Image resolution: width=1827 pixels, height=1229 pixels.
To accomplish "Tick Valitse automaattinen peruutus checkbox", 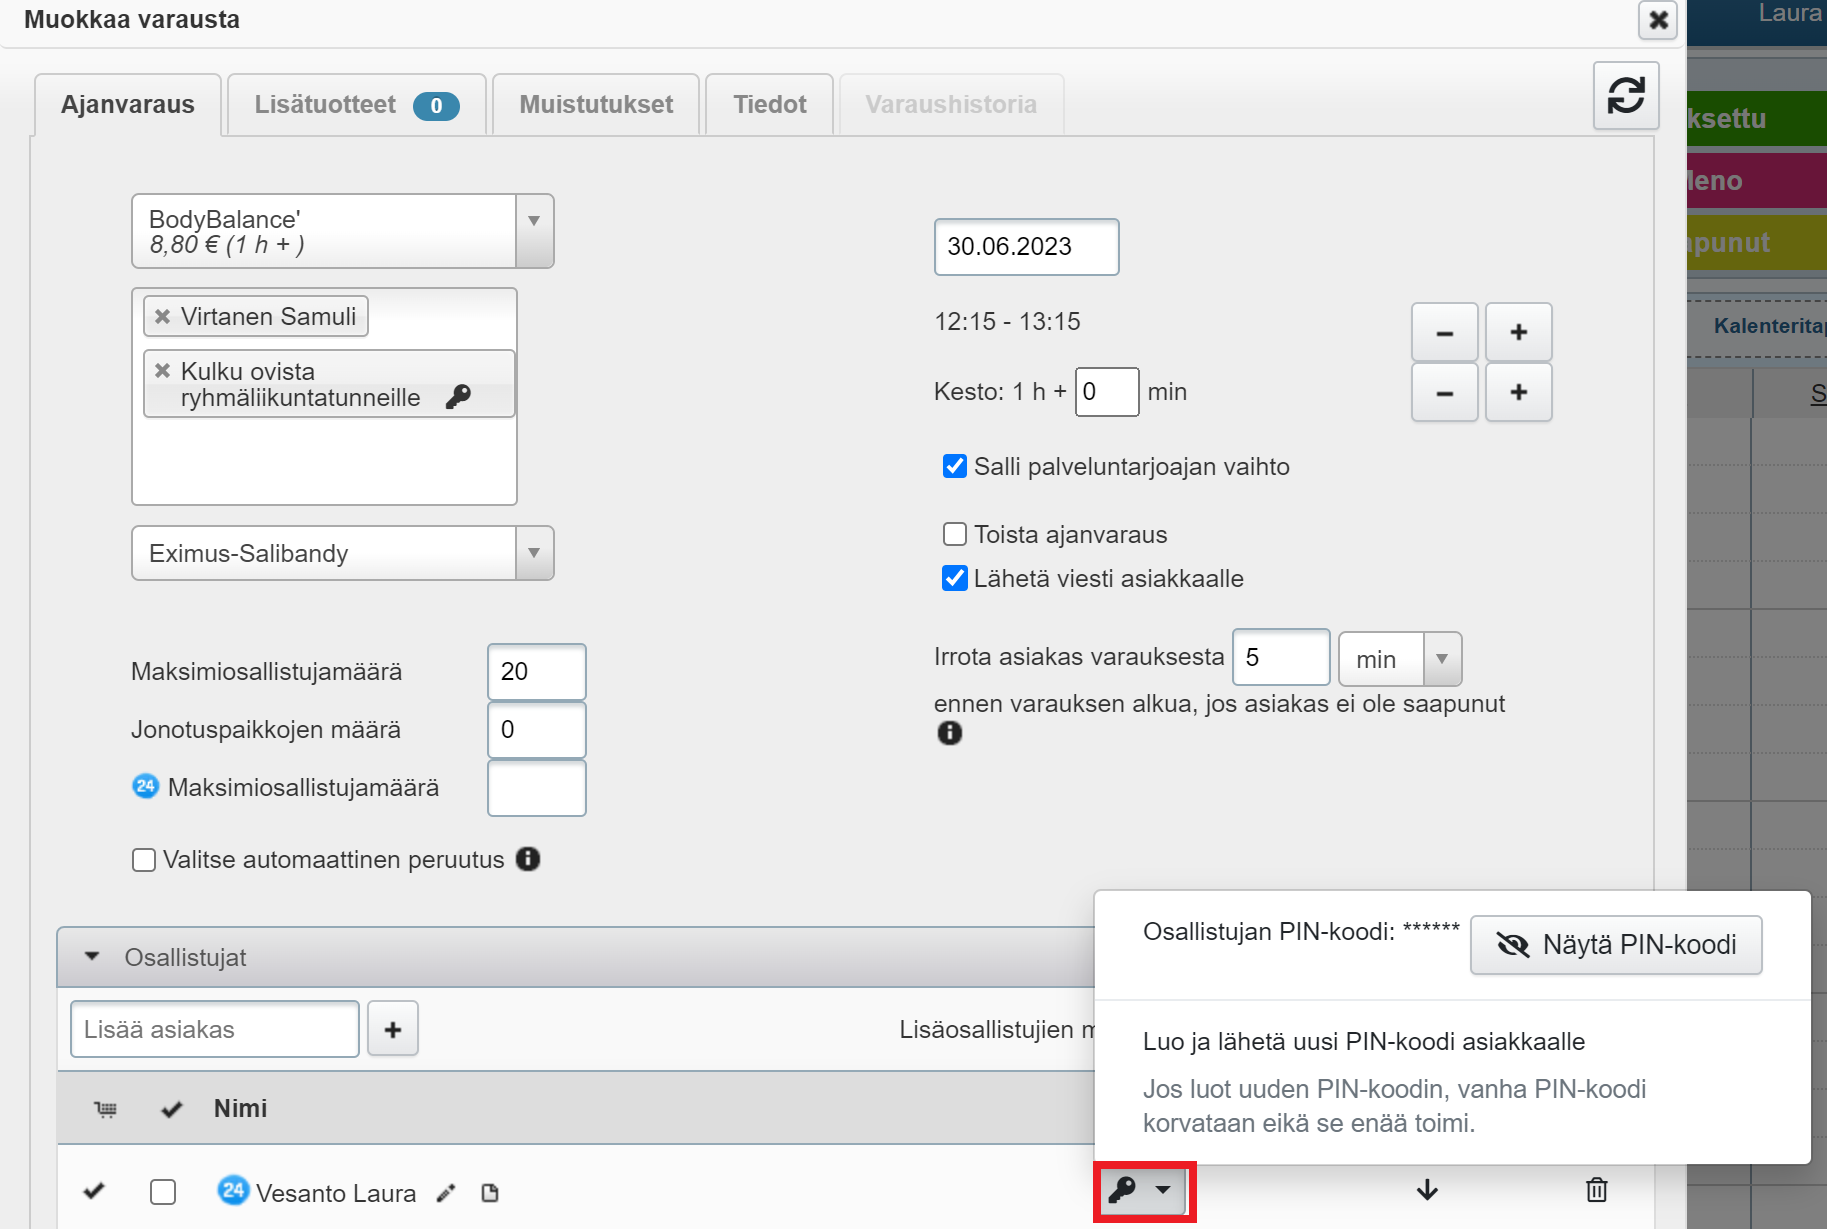I will pos(144,860).
